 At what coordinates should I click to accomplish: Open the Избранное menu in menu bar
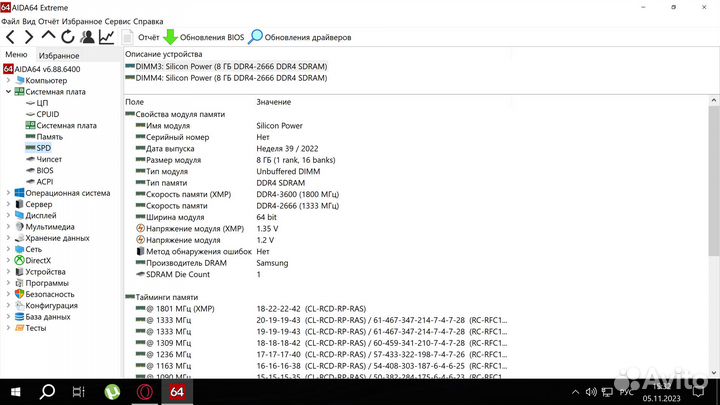[x=82, y=21]
